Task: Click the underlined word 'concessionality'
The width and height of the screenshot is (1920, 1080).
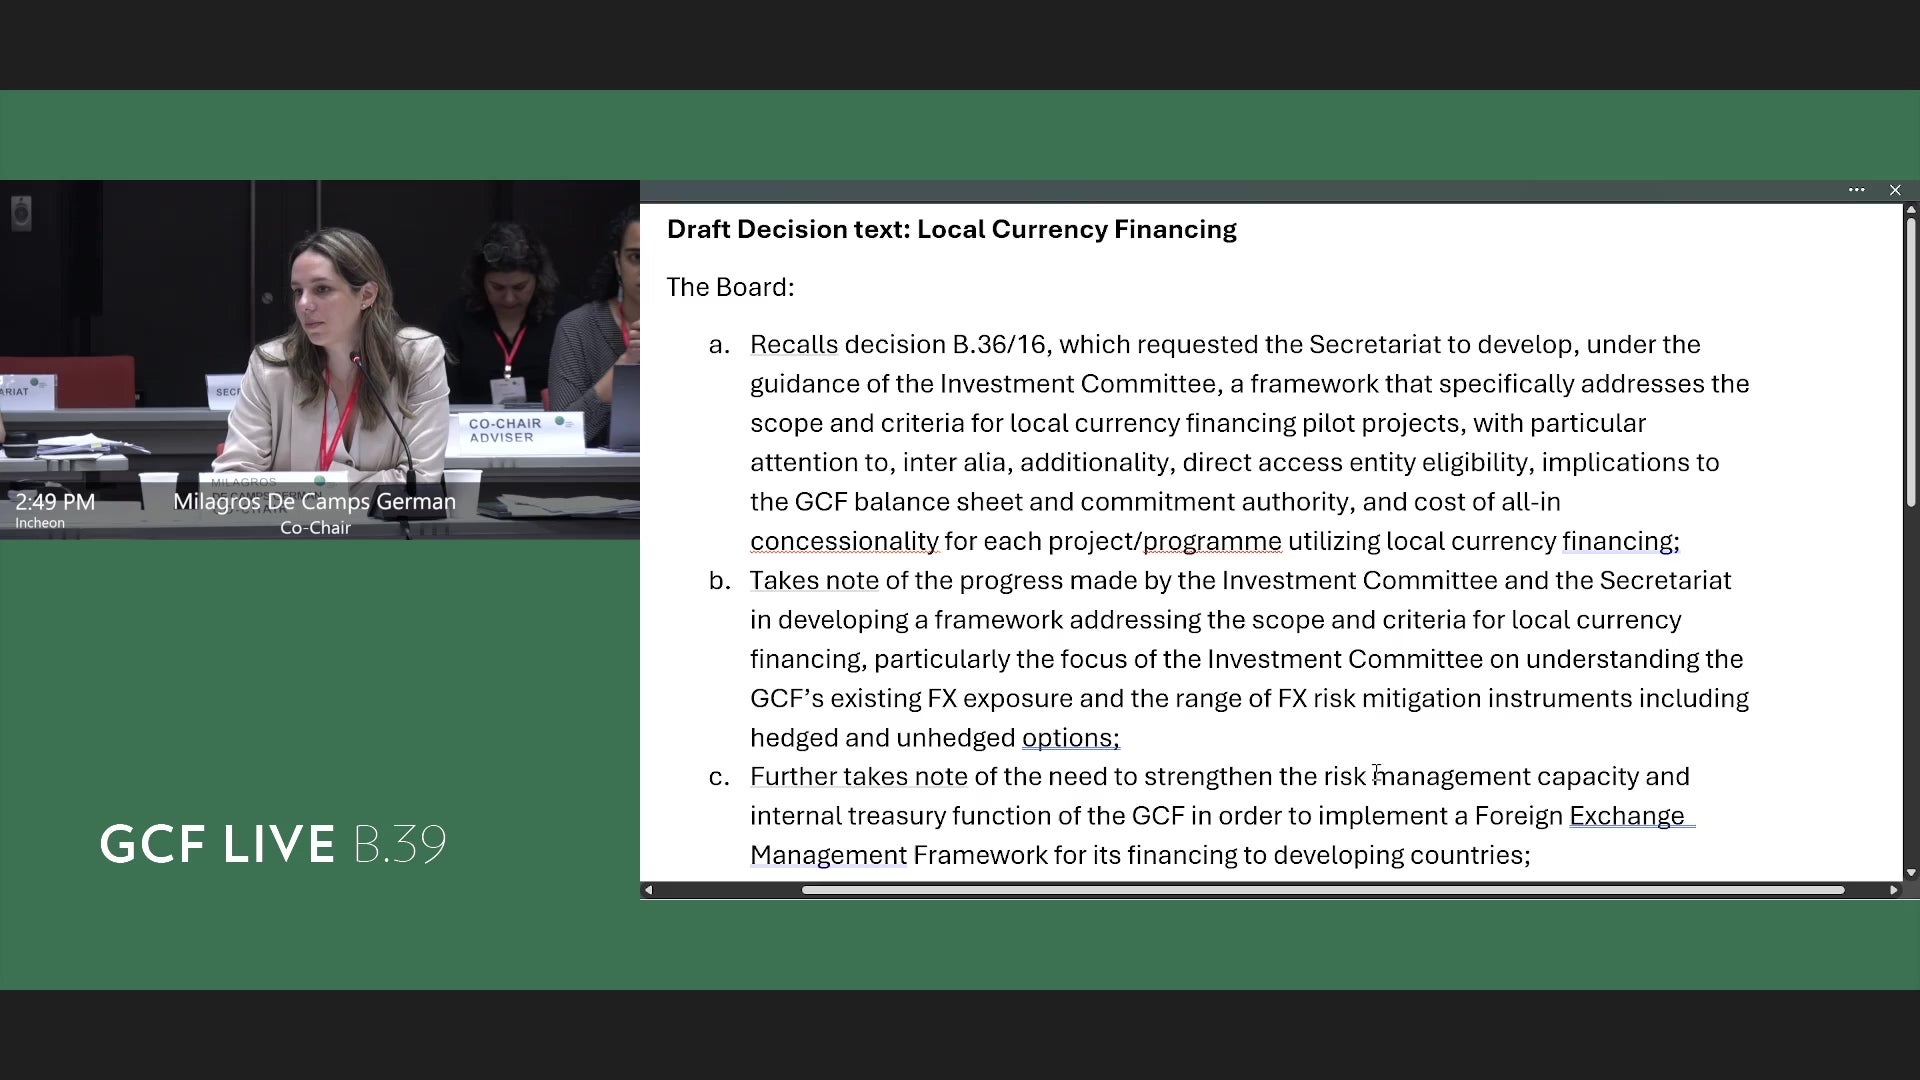Action: (844, 541)
